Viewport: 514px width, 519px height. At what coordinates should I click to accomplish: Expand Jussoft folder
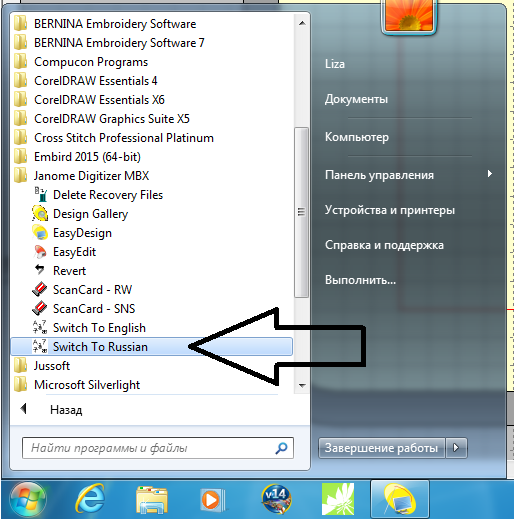(42, 366)
